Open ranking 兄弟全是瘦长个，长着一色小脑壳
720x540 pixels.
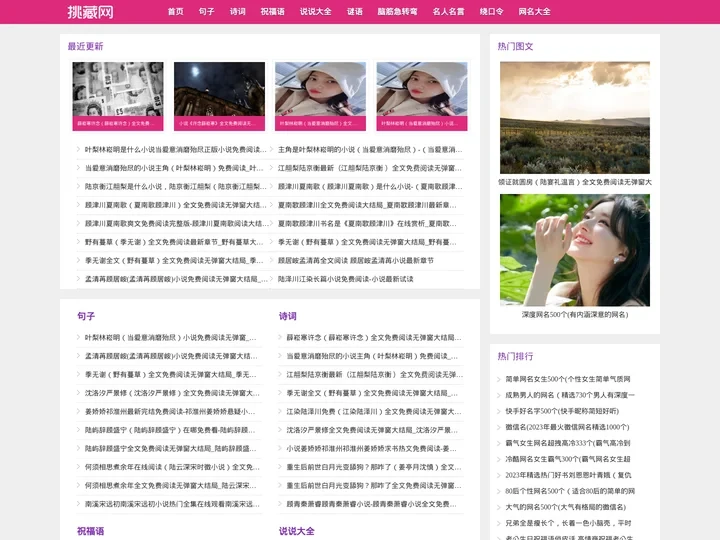568,523
